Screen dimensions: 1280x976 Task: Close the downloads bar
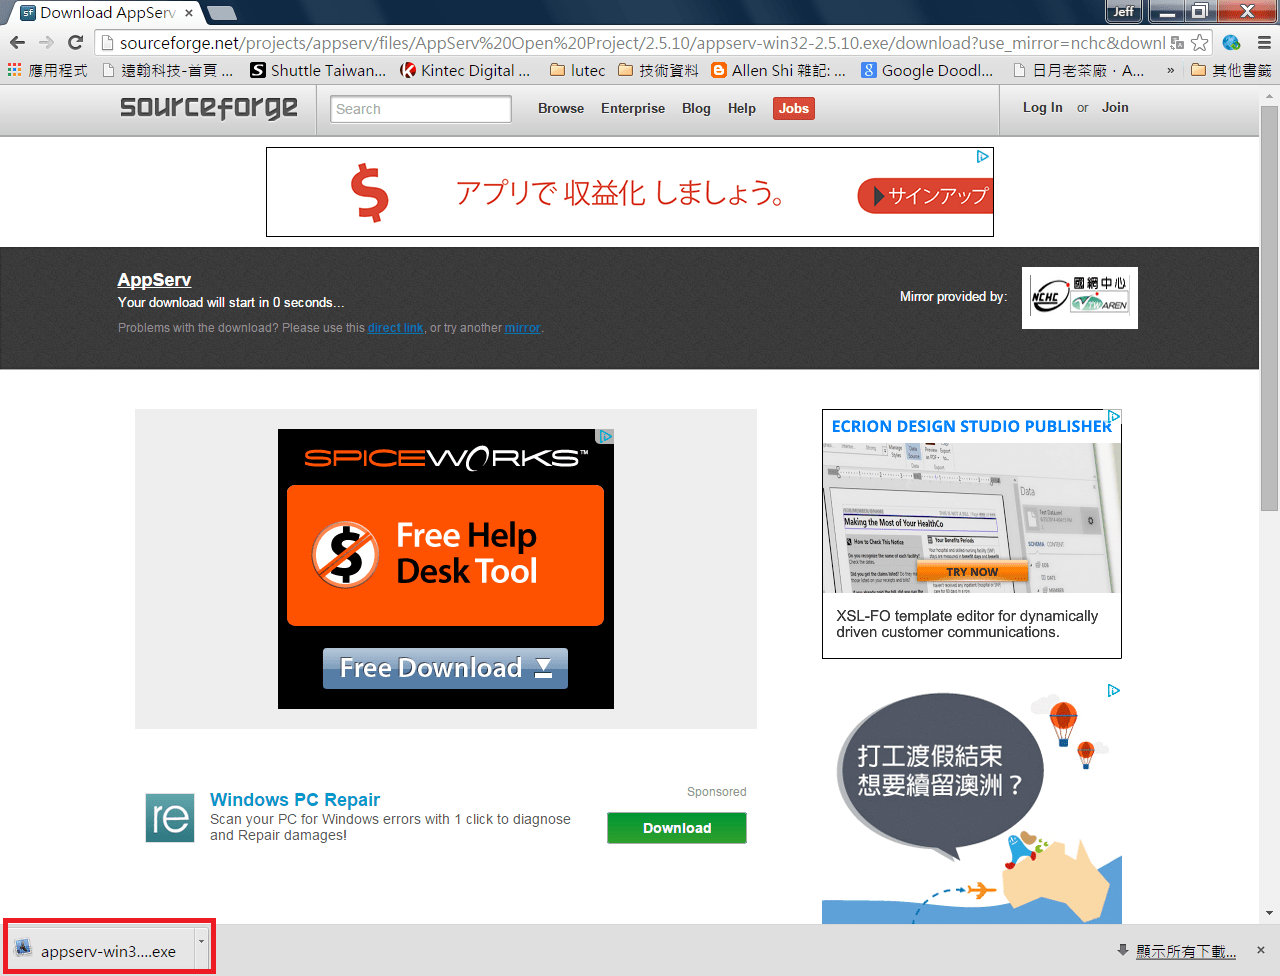point(1261,950)
